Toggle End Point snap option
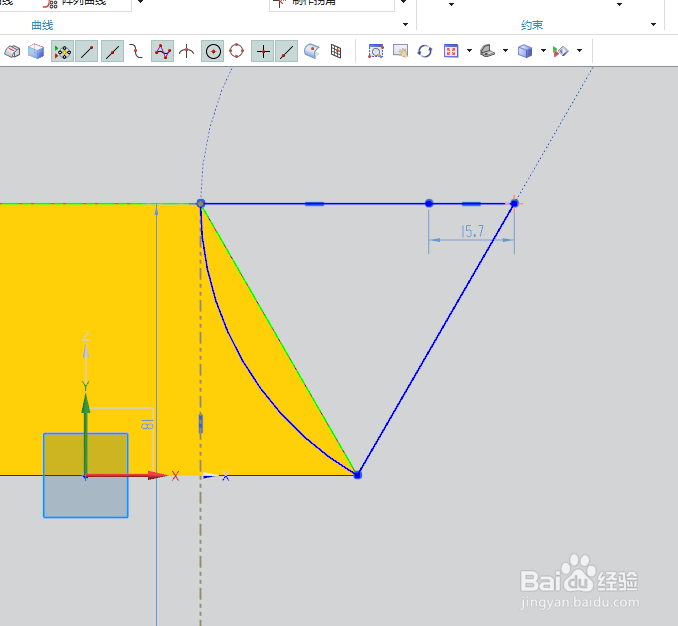 tap(86, 51)
